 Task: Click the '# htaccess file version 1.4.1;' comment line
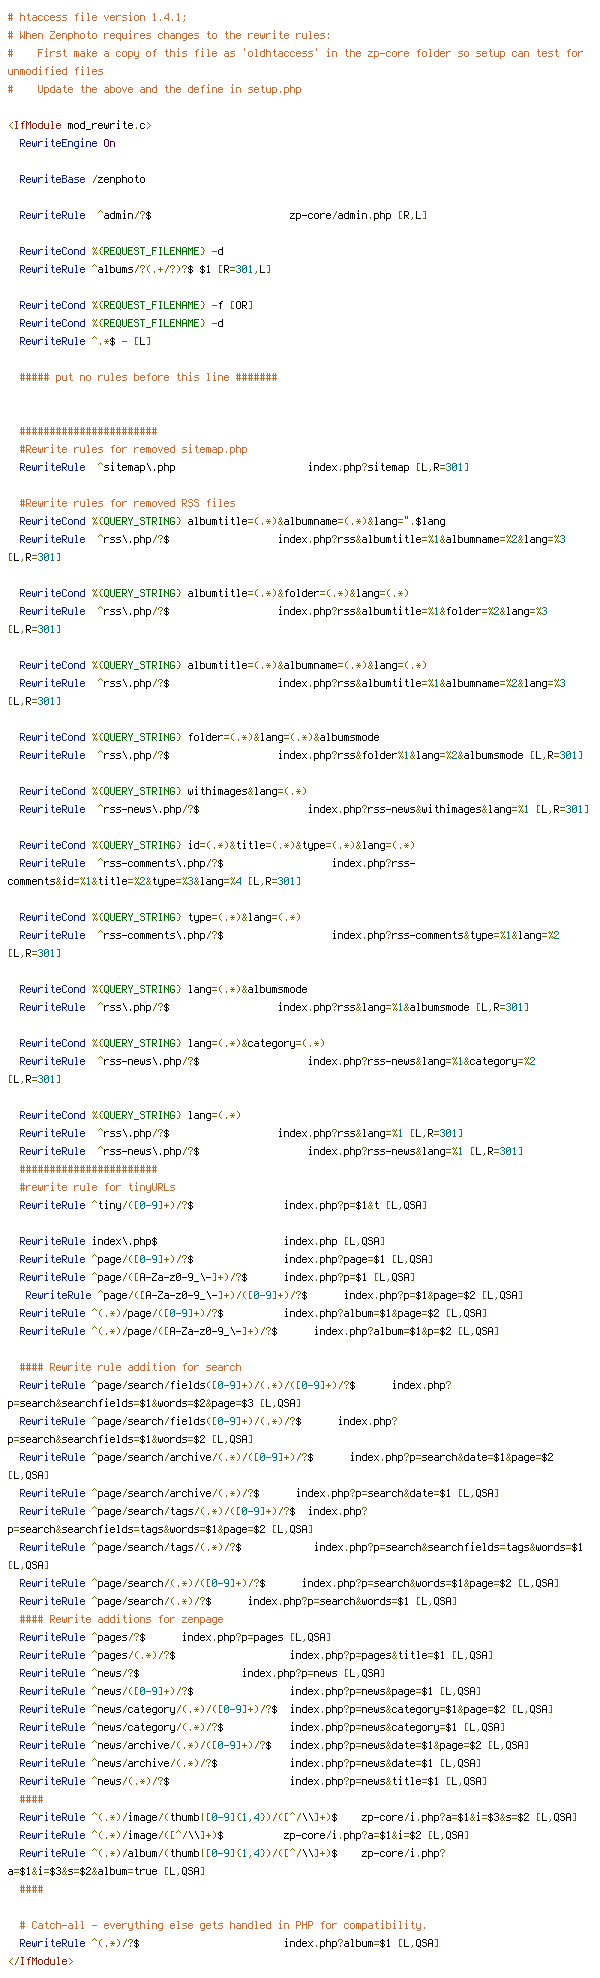point(97,17)
